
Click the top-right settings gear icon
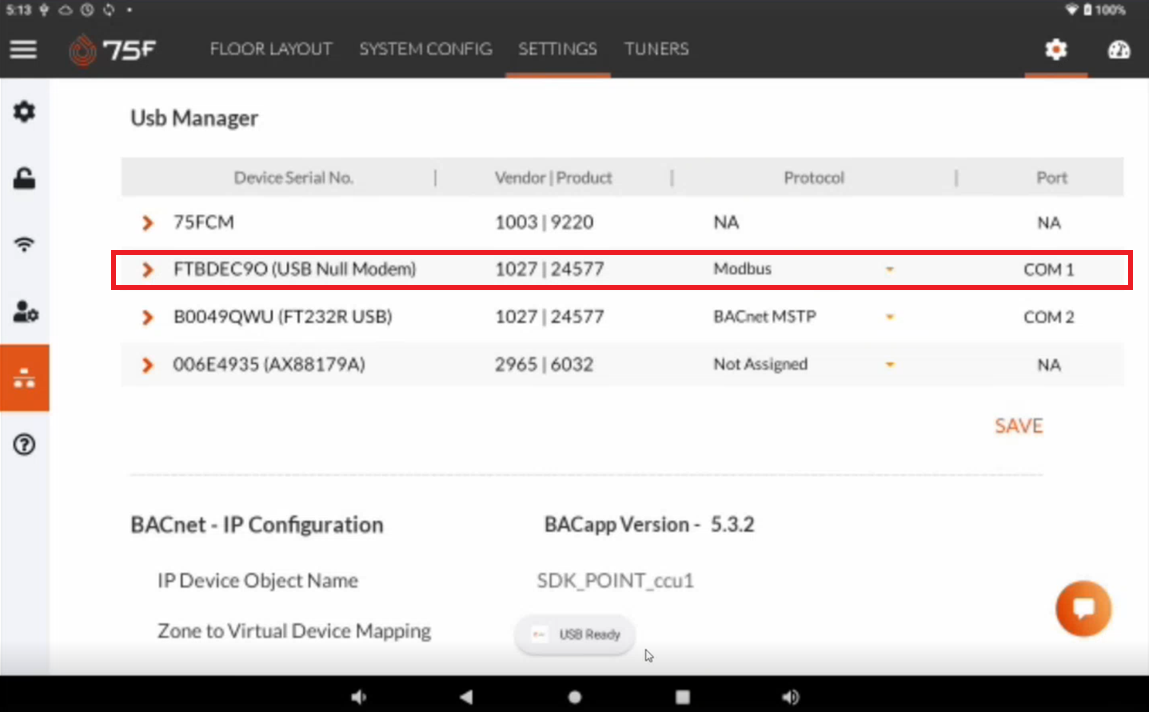[1056, 49]
